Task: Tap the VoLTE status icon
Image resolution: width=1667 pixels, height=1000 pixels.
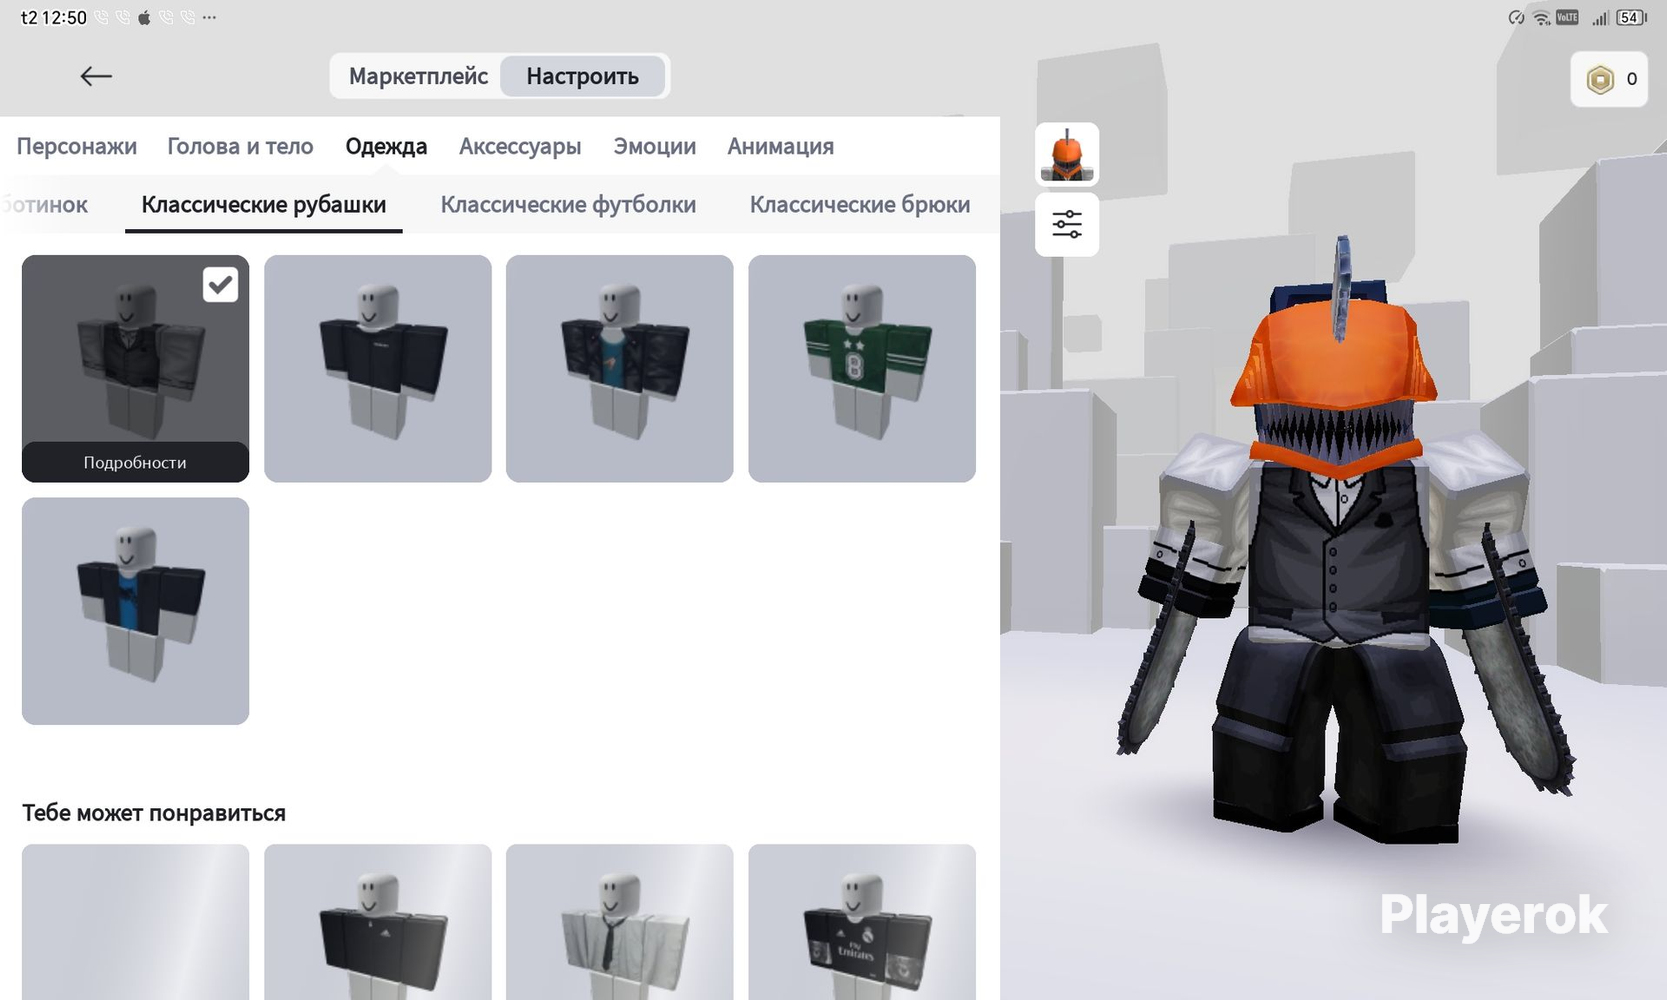Action: 1567,18
